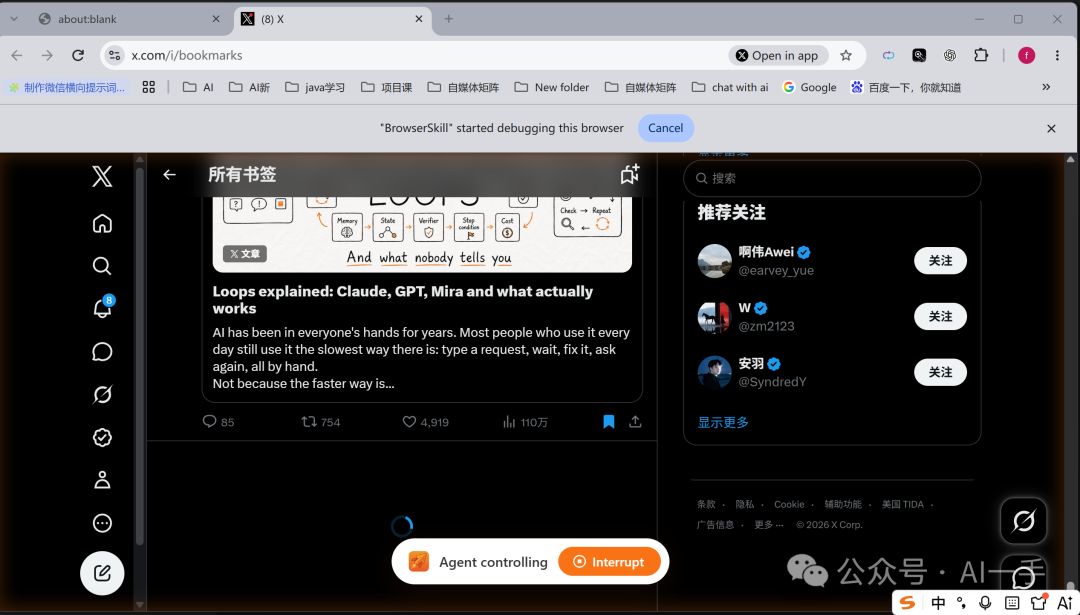Open tab search dropdown arrow
1080x615 pixels.
tap(14, 19)
